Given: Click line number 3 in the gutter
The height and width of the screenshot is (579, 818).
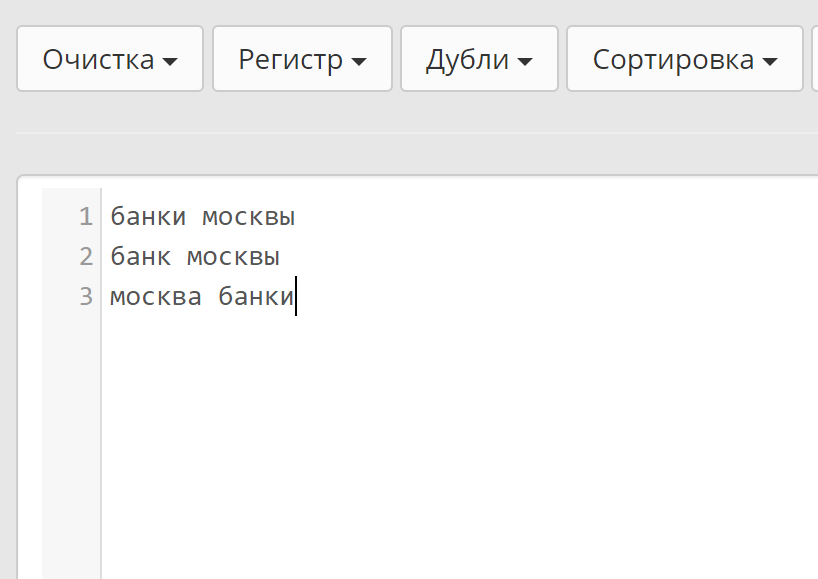Looking at the screenshot, I should coord(85,296).
